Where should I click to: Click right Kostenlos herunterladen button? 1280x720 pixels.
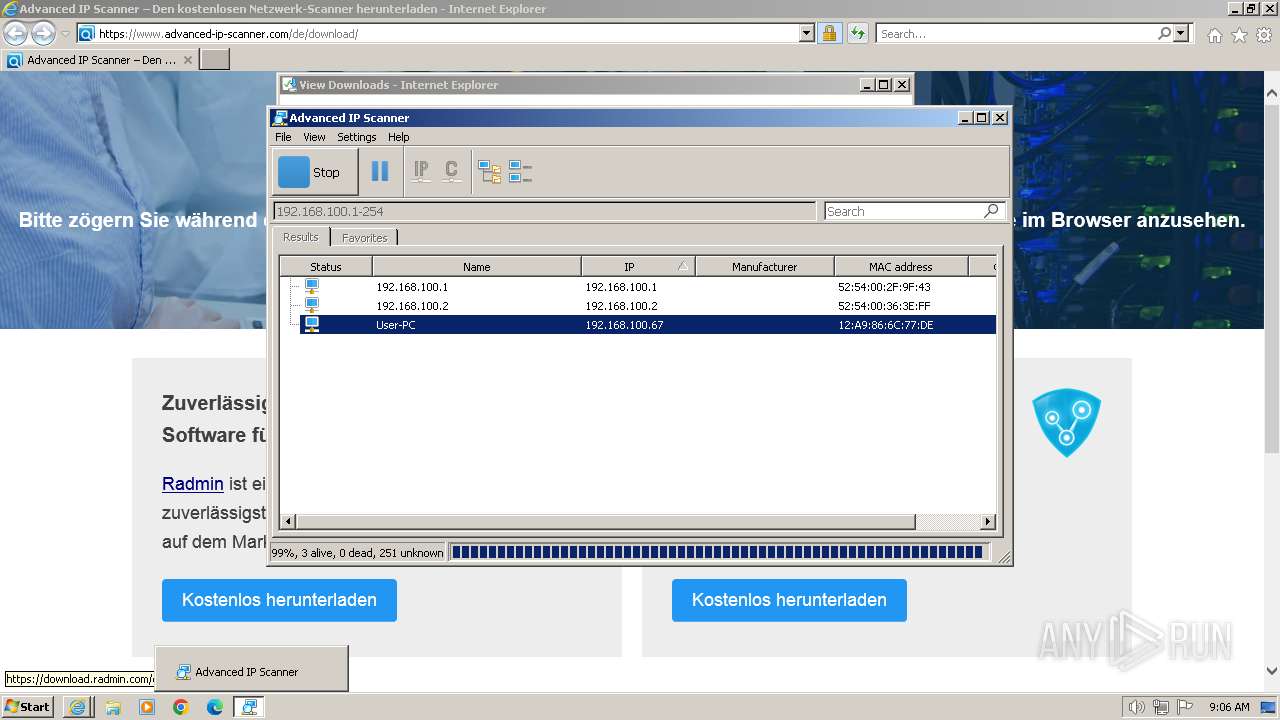[x=789, y=600]
